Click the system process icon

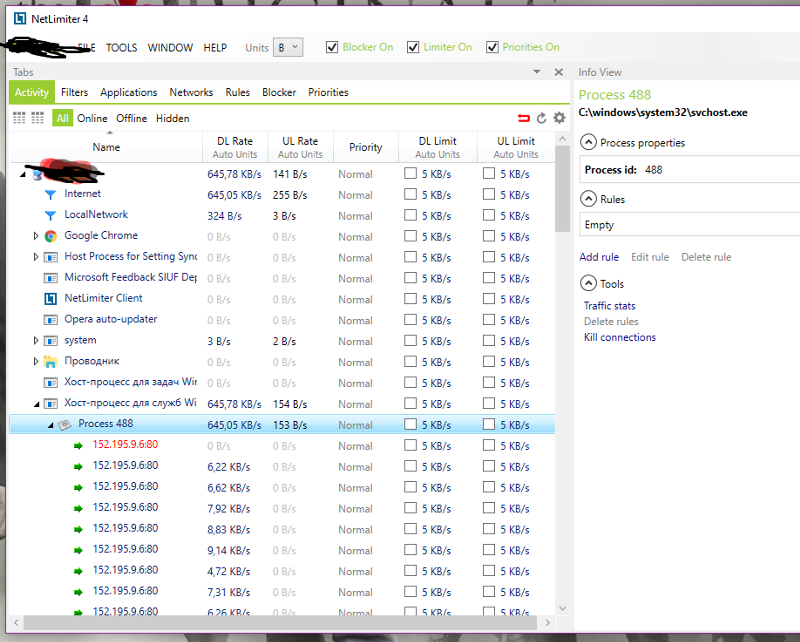50,341
